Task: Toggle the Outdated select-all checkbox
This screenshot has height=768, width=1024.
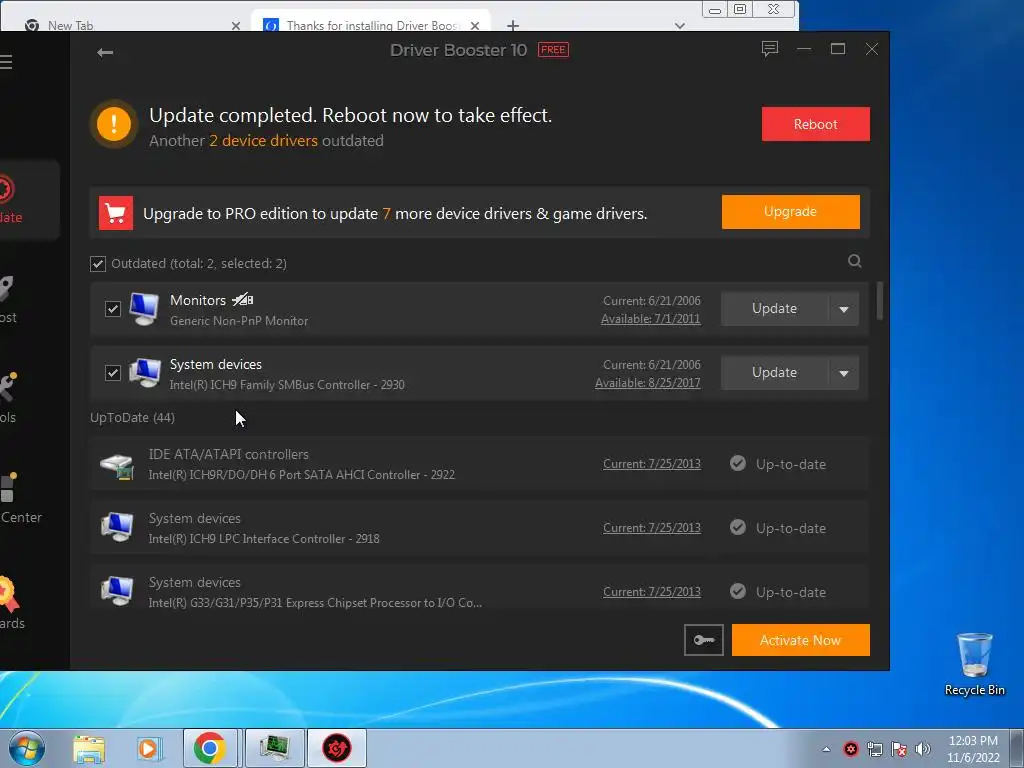Action: [98, 264]
